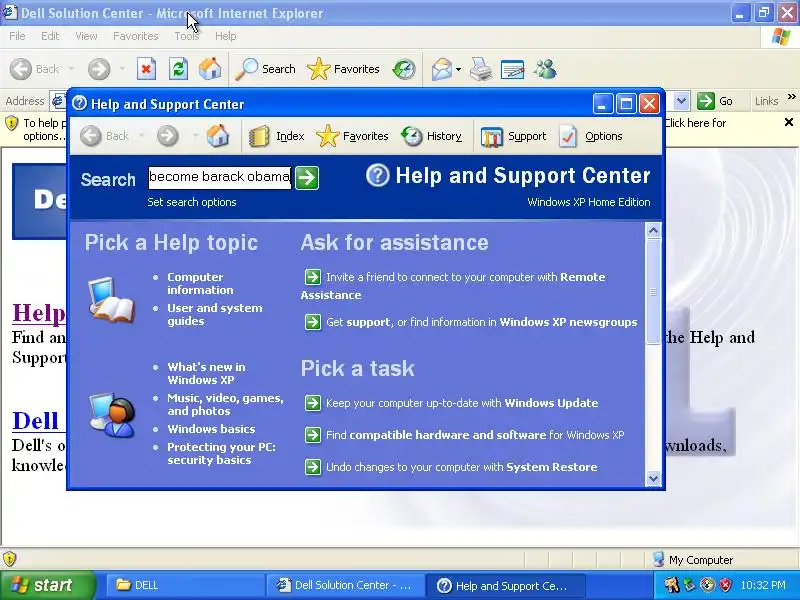Open the Help menu in Internet Explorer
This screenshot has height=600, width=800.
tap(226, 36)
